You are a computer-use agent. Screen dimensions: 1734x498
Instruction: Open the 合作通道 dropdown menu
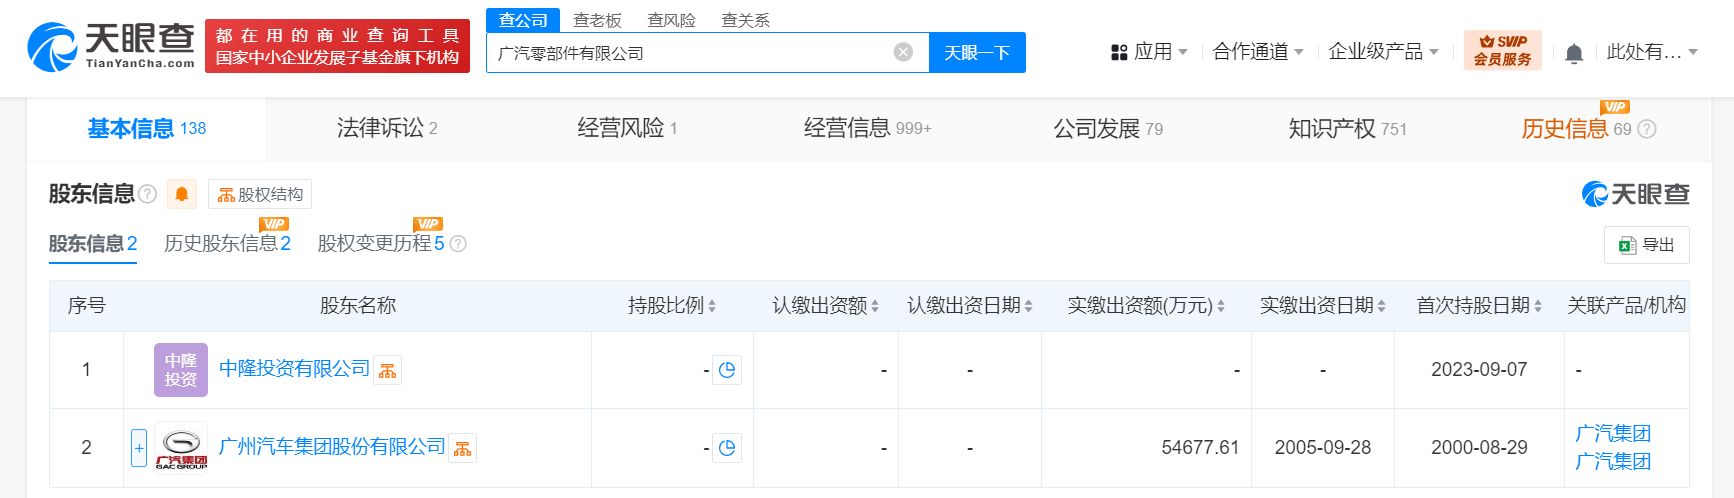pos(1258,52)
